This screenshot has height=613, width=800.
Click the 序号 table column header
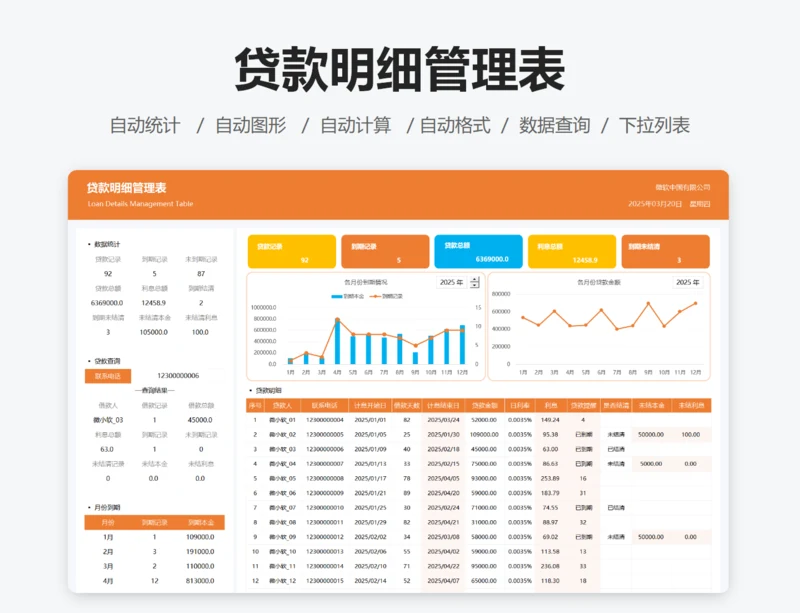click(x=255, y=406)
